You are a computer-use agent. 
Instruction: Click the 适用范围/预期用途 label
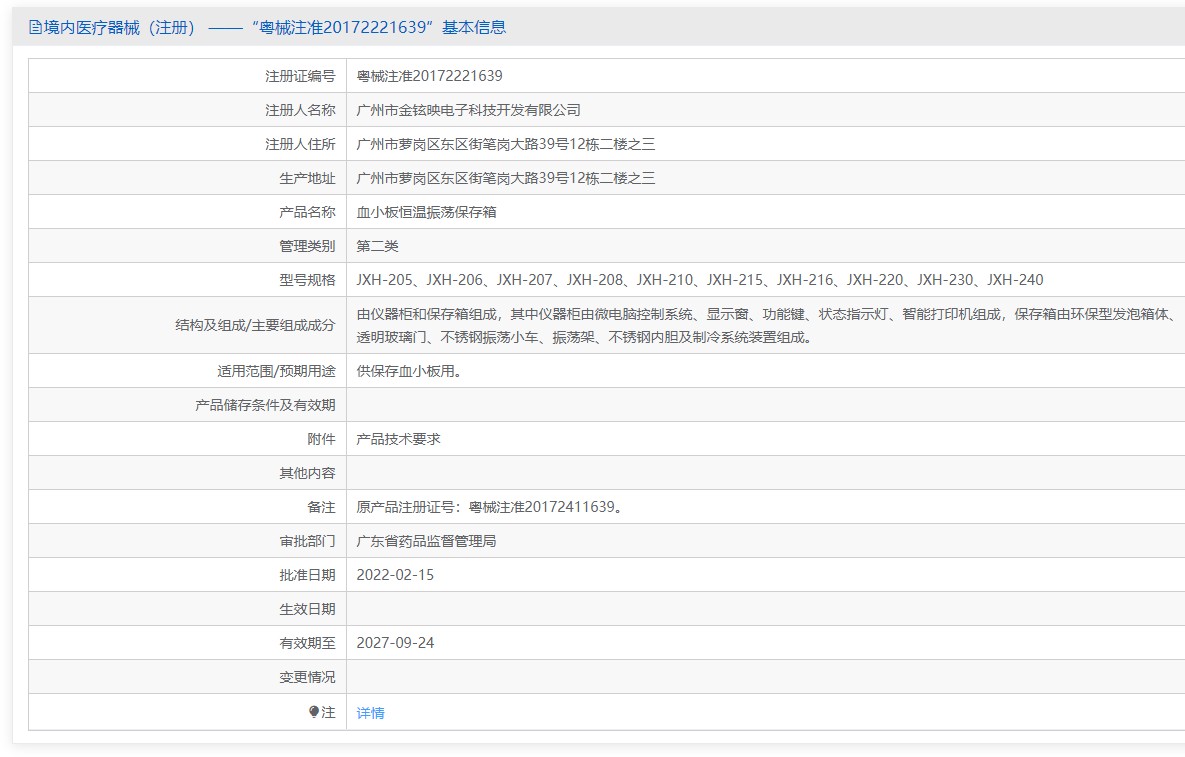(x=277, y=371)
